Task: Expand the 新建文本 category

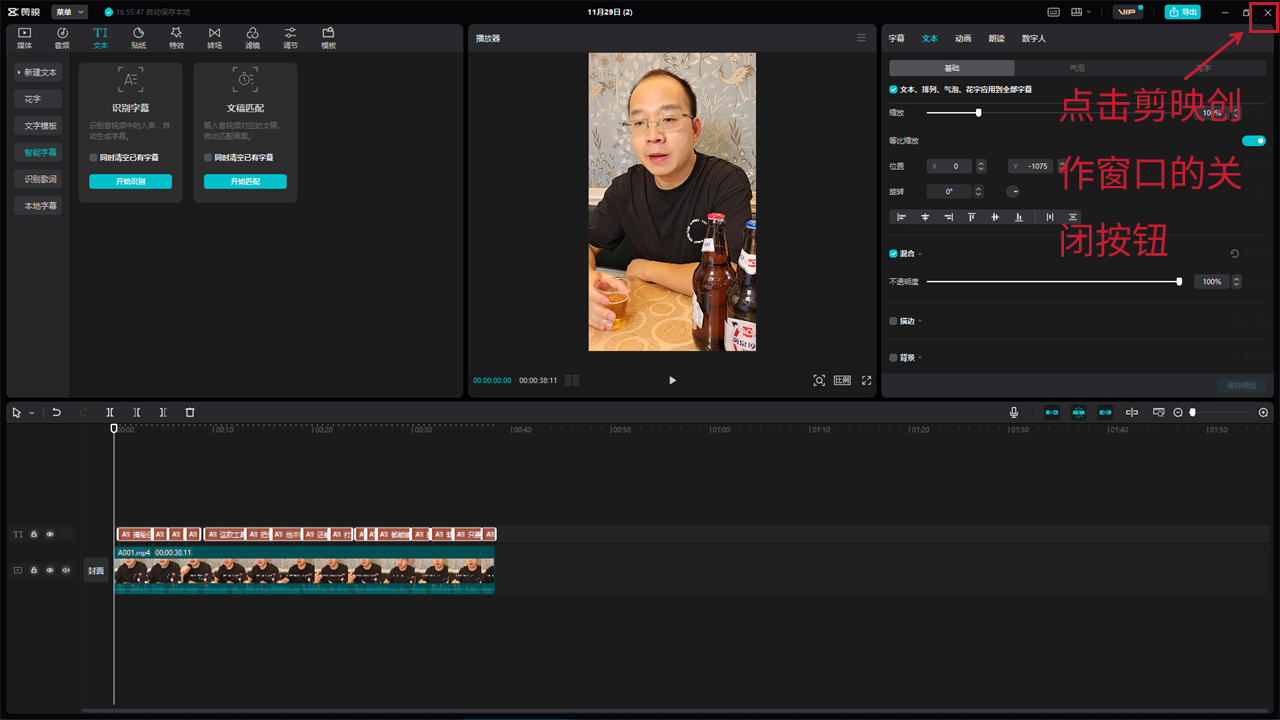Action: click(x=38, y=72)
